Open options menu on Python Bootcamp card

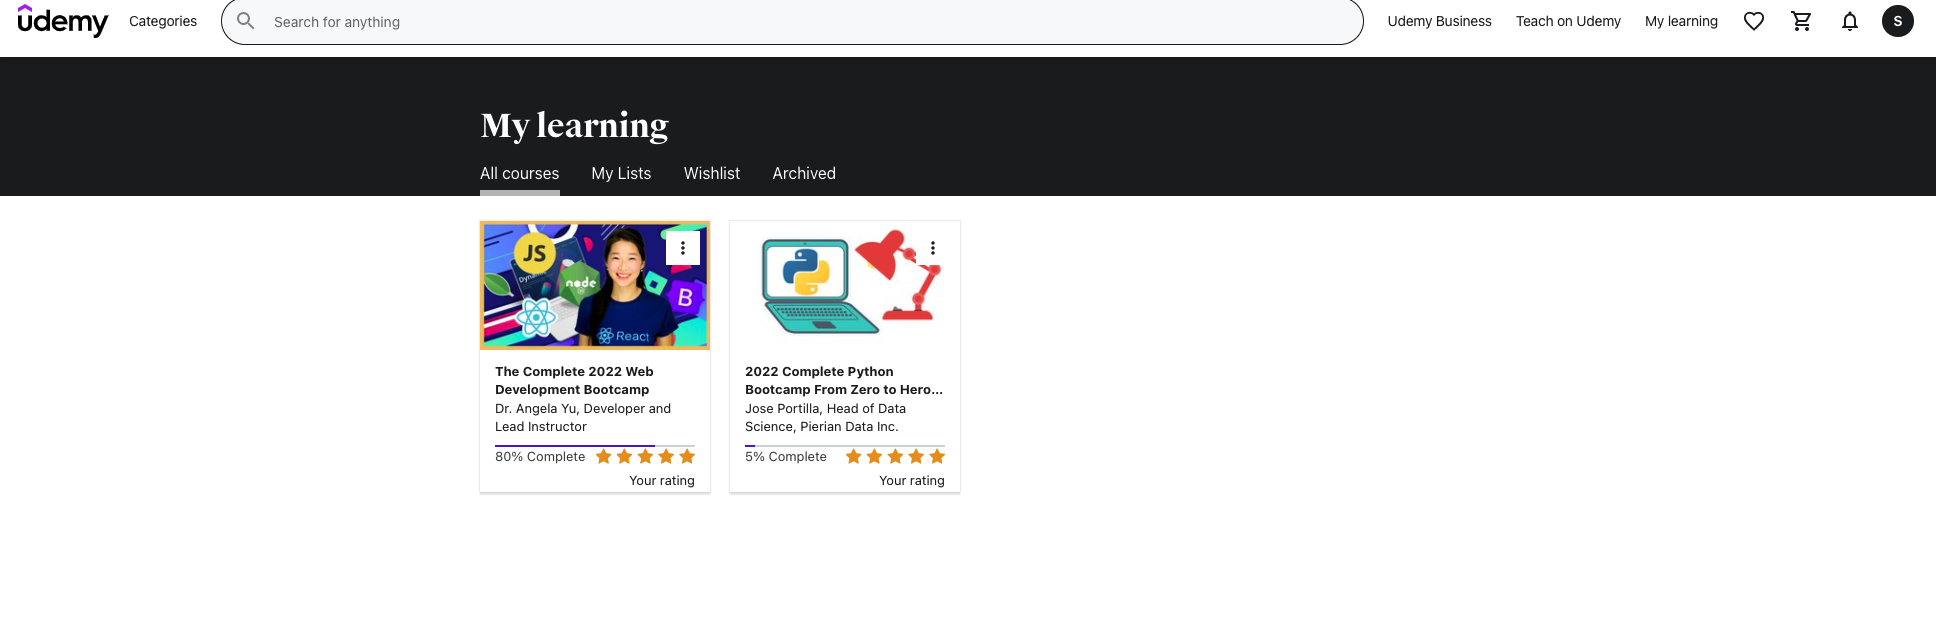click(933, 248)
